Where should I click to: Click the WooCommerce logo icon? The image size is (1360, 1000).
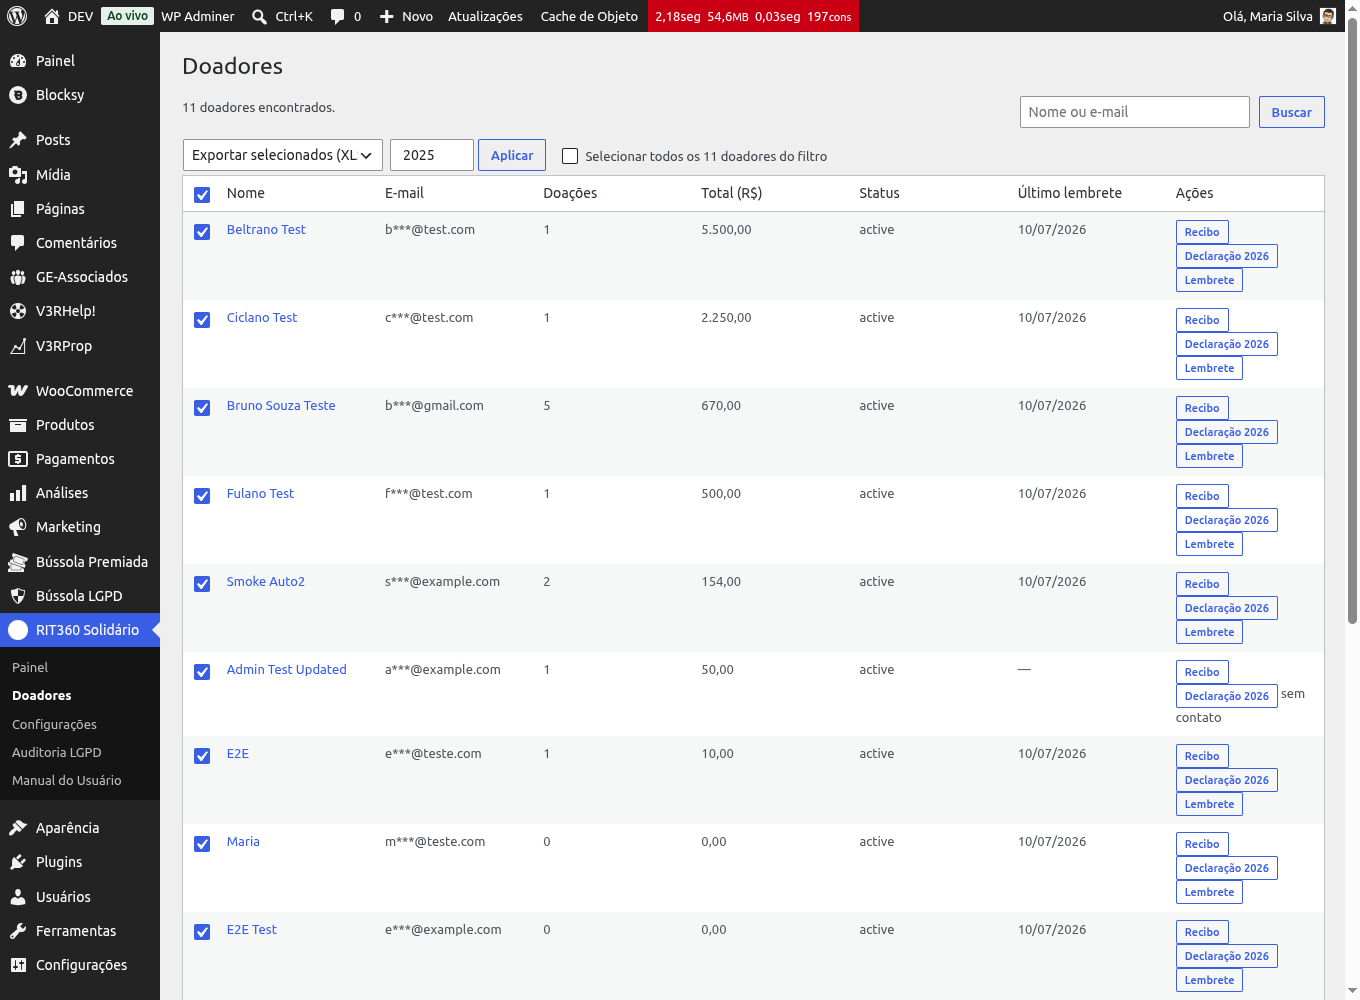click(18, 391)
